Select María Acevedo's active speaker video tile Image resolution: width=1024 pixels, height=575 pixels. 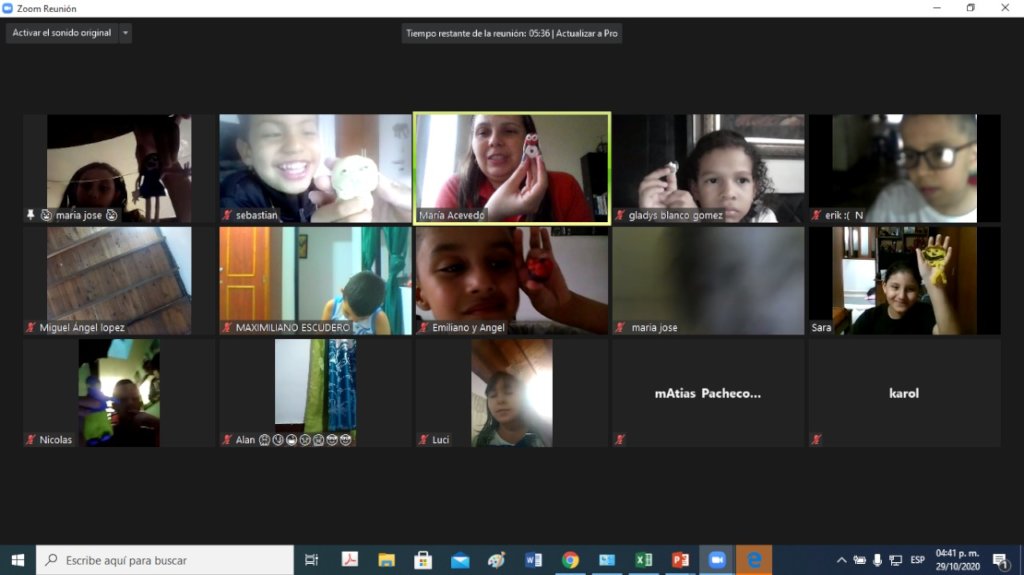tap(511, 167)
